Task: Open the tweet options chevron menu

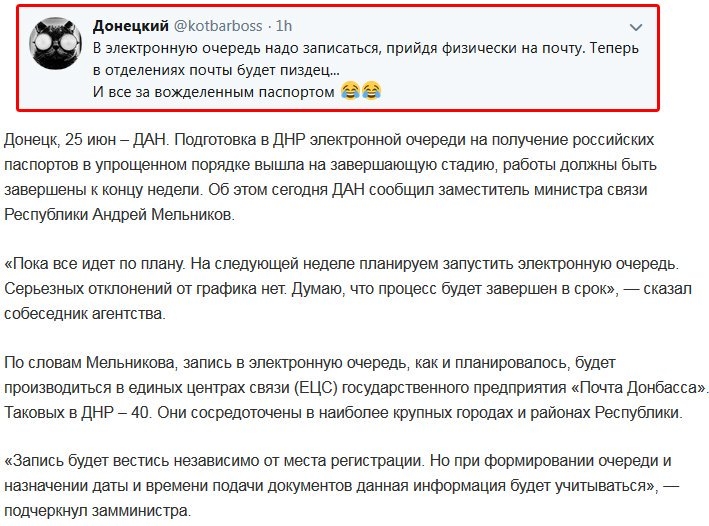Action: [636, 25]
